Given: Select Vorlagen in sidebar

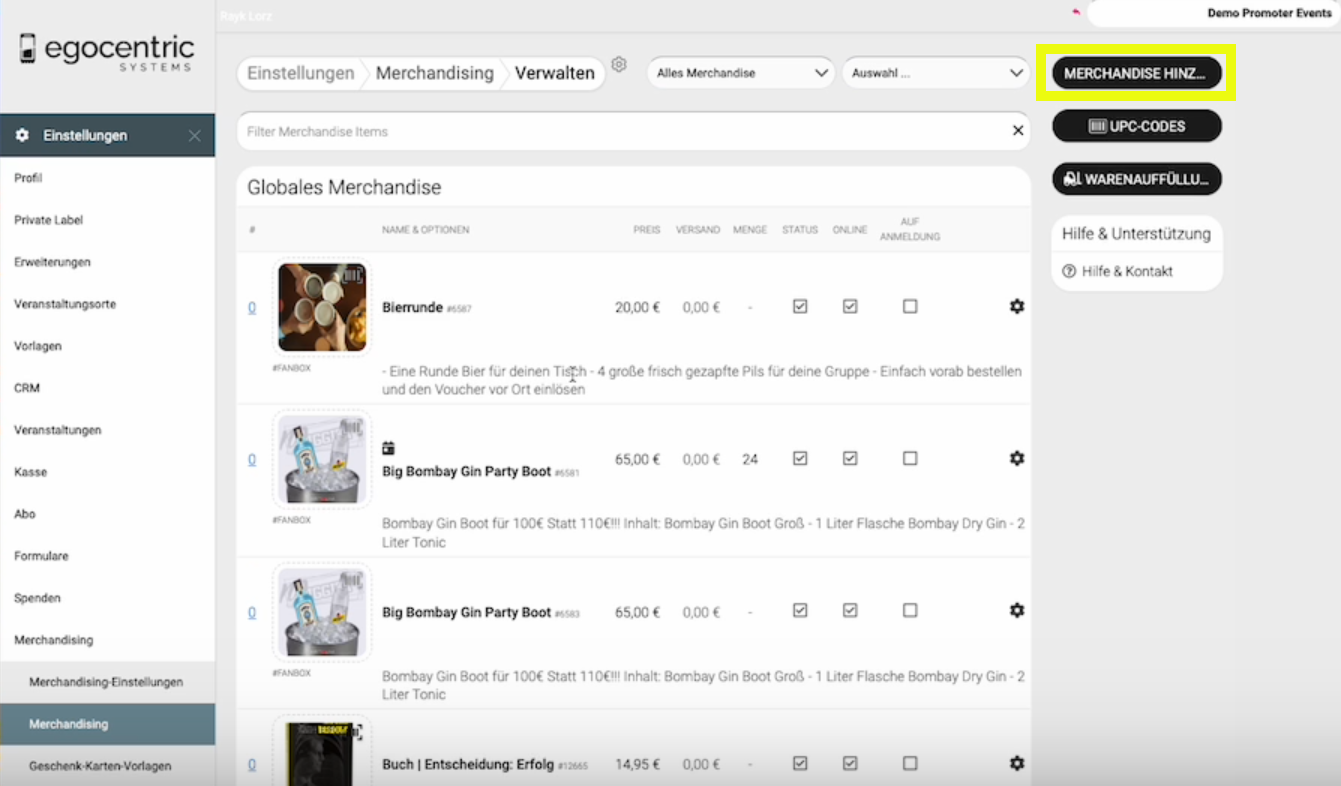Looking at the screenshot, I should 38,346.
